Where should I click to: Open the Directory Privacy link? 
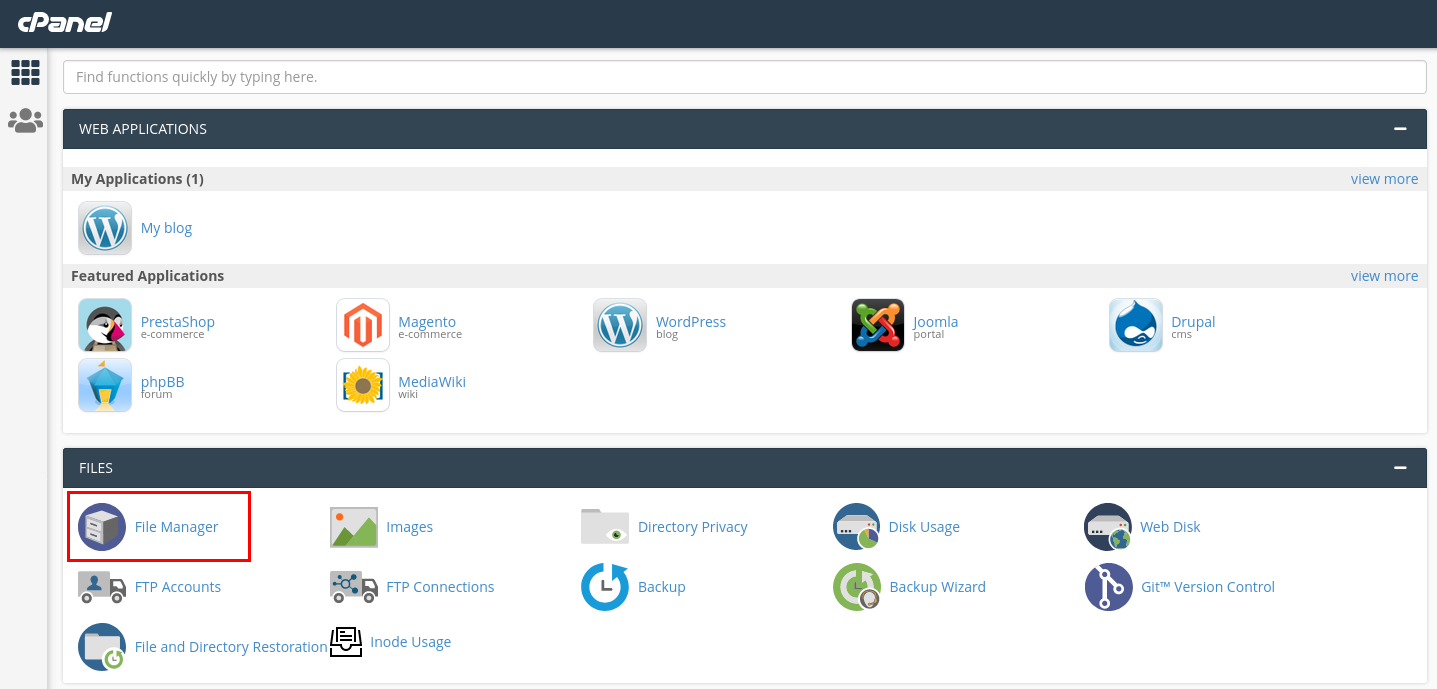[693, 527]
